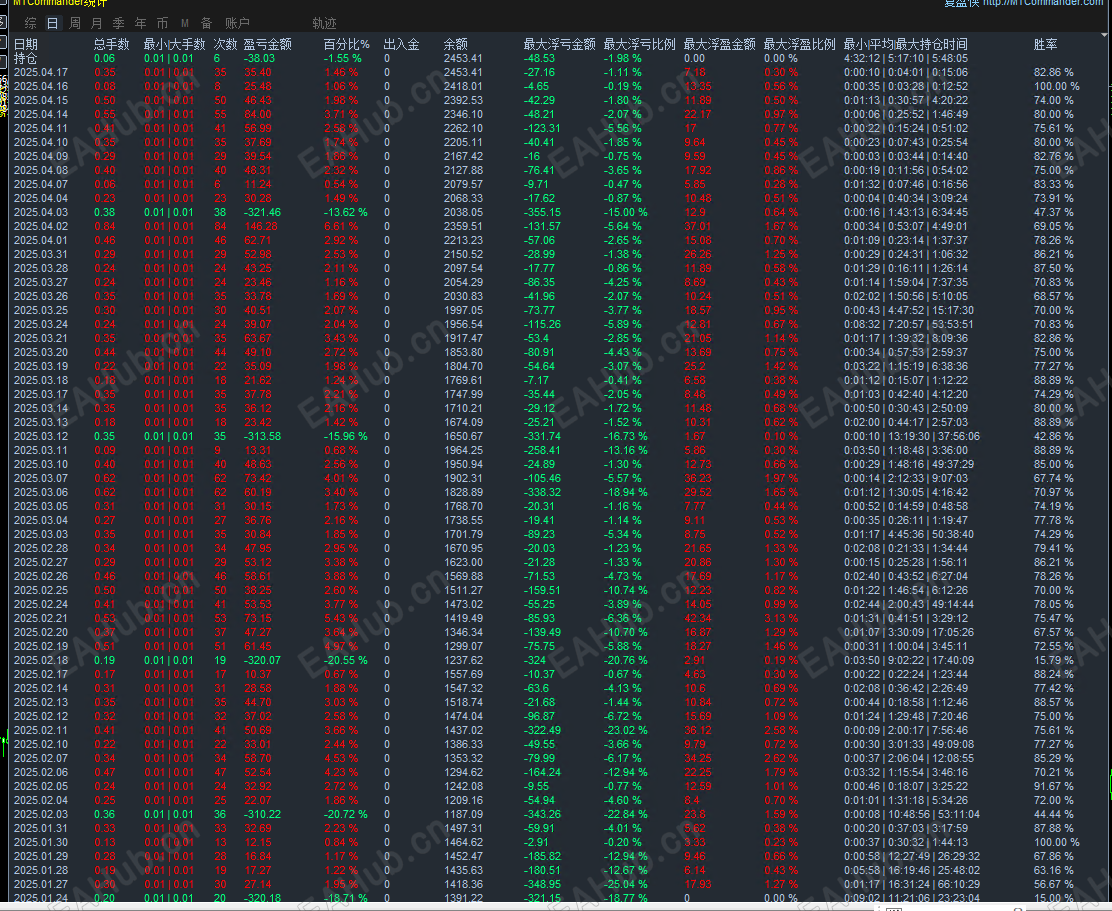
Task: Click the 2025.03.07 date cell
Action: click(40, 479)
